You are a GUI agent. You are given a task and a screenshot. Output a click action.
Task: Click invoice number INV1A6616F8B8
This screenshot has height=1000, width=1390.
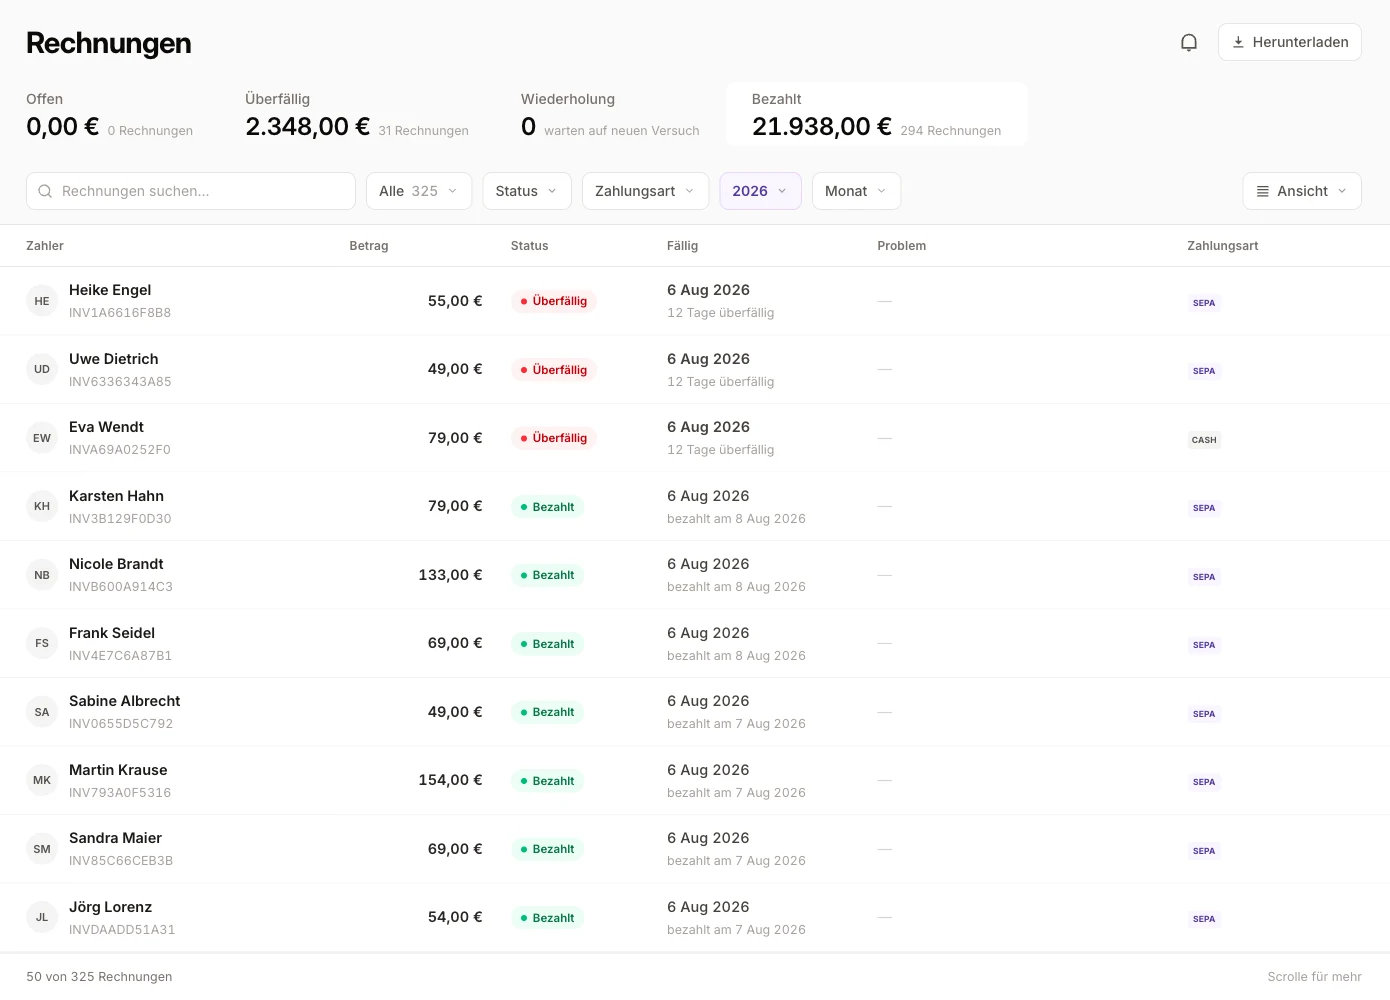[x=120, y=313]
